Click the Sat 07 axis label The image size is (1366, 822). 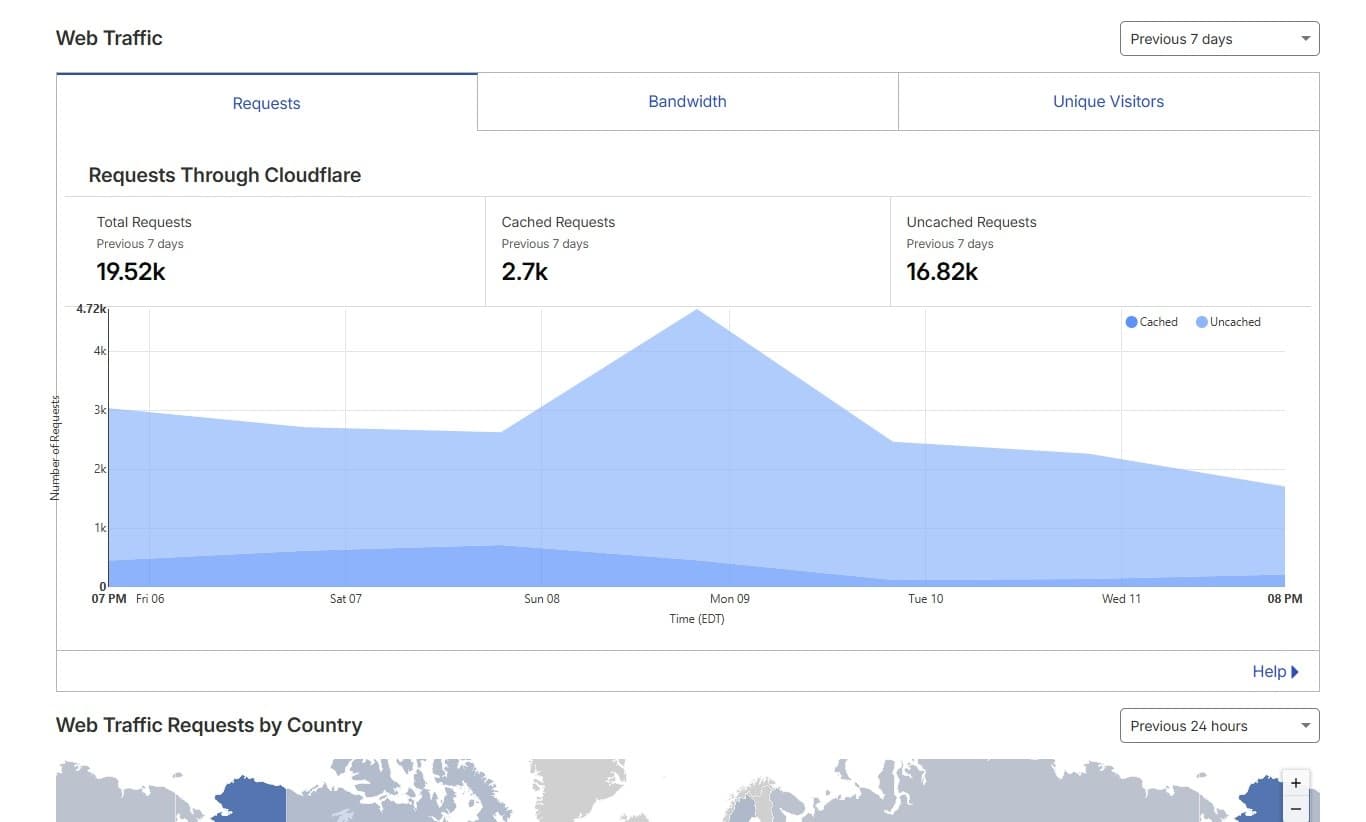click(346, 599)
